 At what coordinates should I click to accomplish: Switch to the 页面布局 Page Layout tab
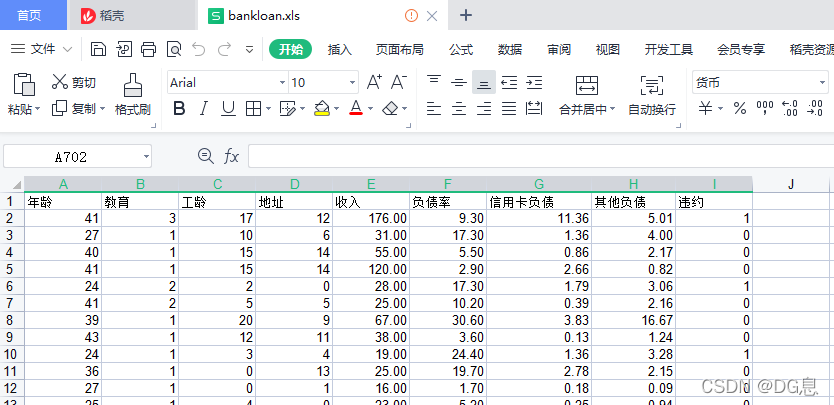(x=399, y=50)
